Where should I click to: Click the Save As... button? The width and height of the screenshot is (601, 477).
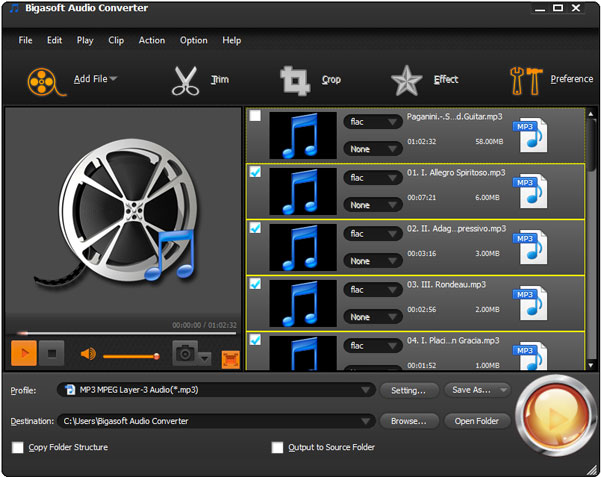coord(477,390)
